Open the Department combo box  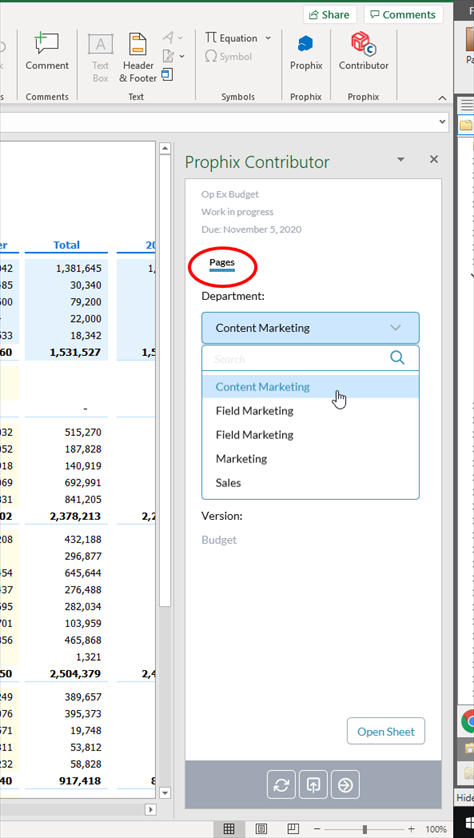point(310,328)
